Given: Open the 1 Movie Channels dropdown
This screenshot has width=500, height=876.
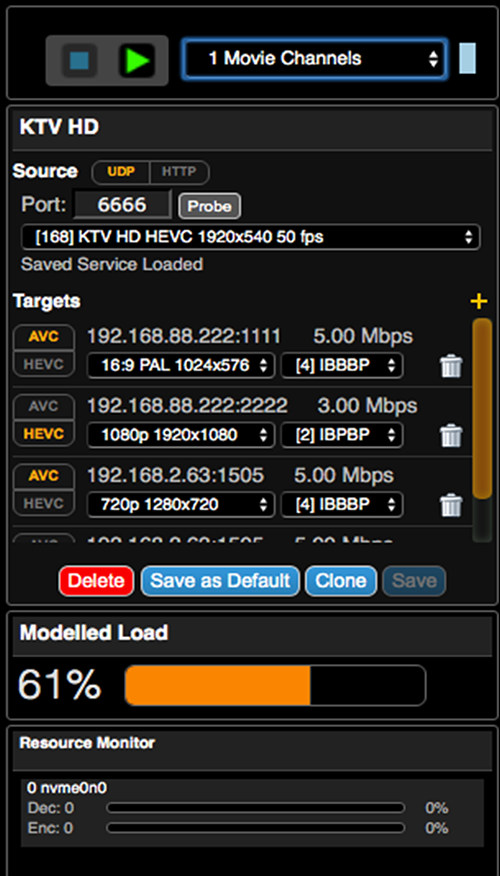Looking at the screenshot, I should (315, 59).
